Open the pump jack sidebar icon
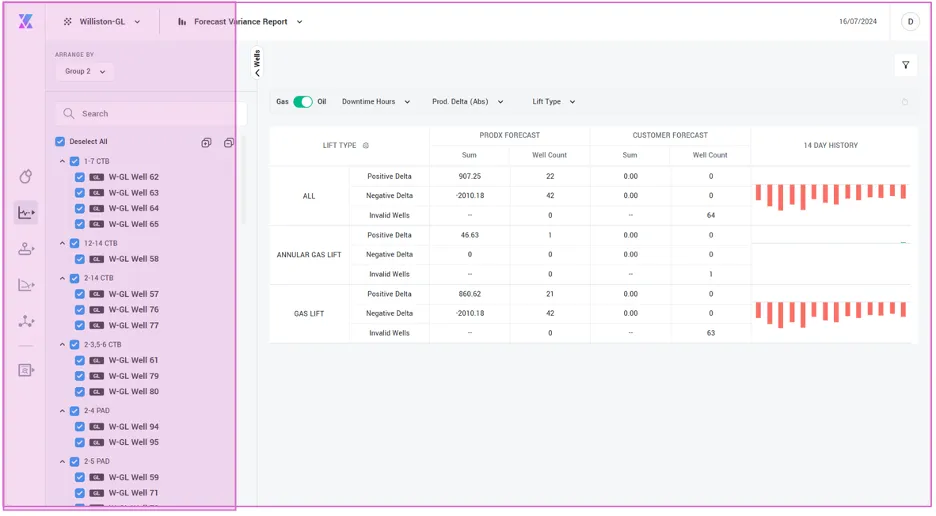This screenshot has width=936, height=516. tap(26, 248)
